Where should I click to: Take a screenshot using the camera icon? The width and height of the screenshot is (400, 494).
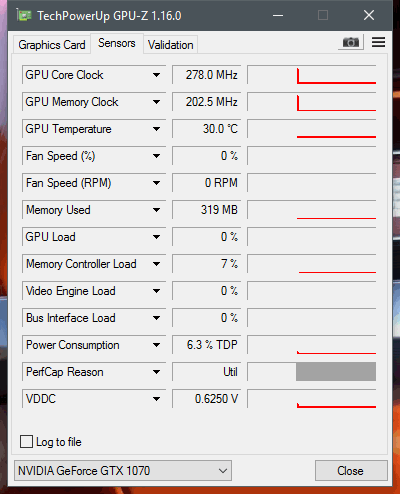coord(351,42)
